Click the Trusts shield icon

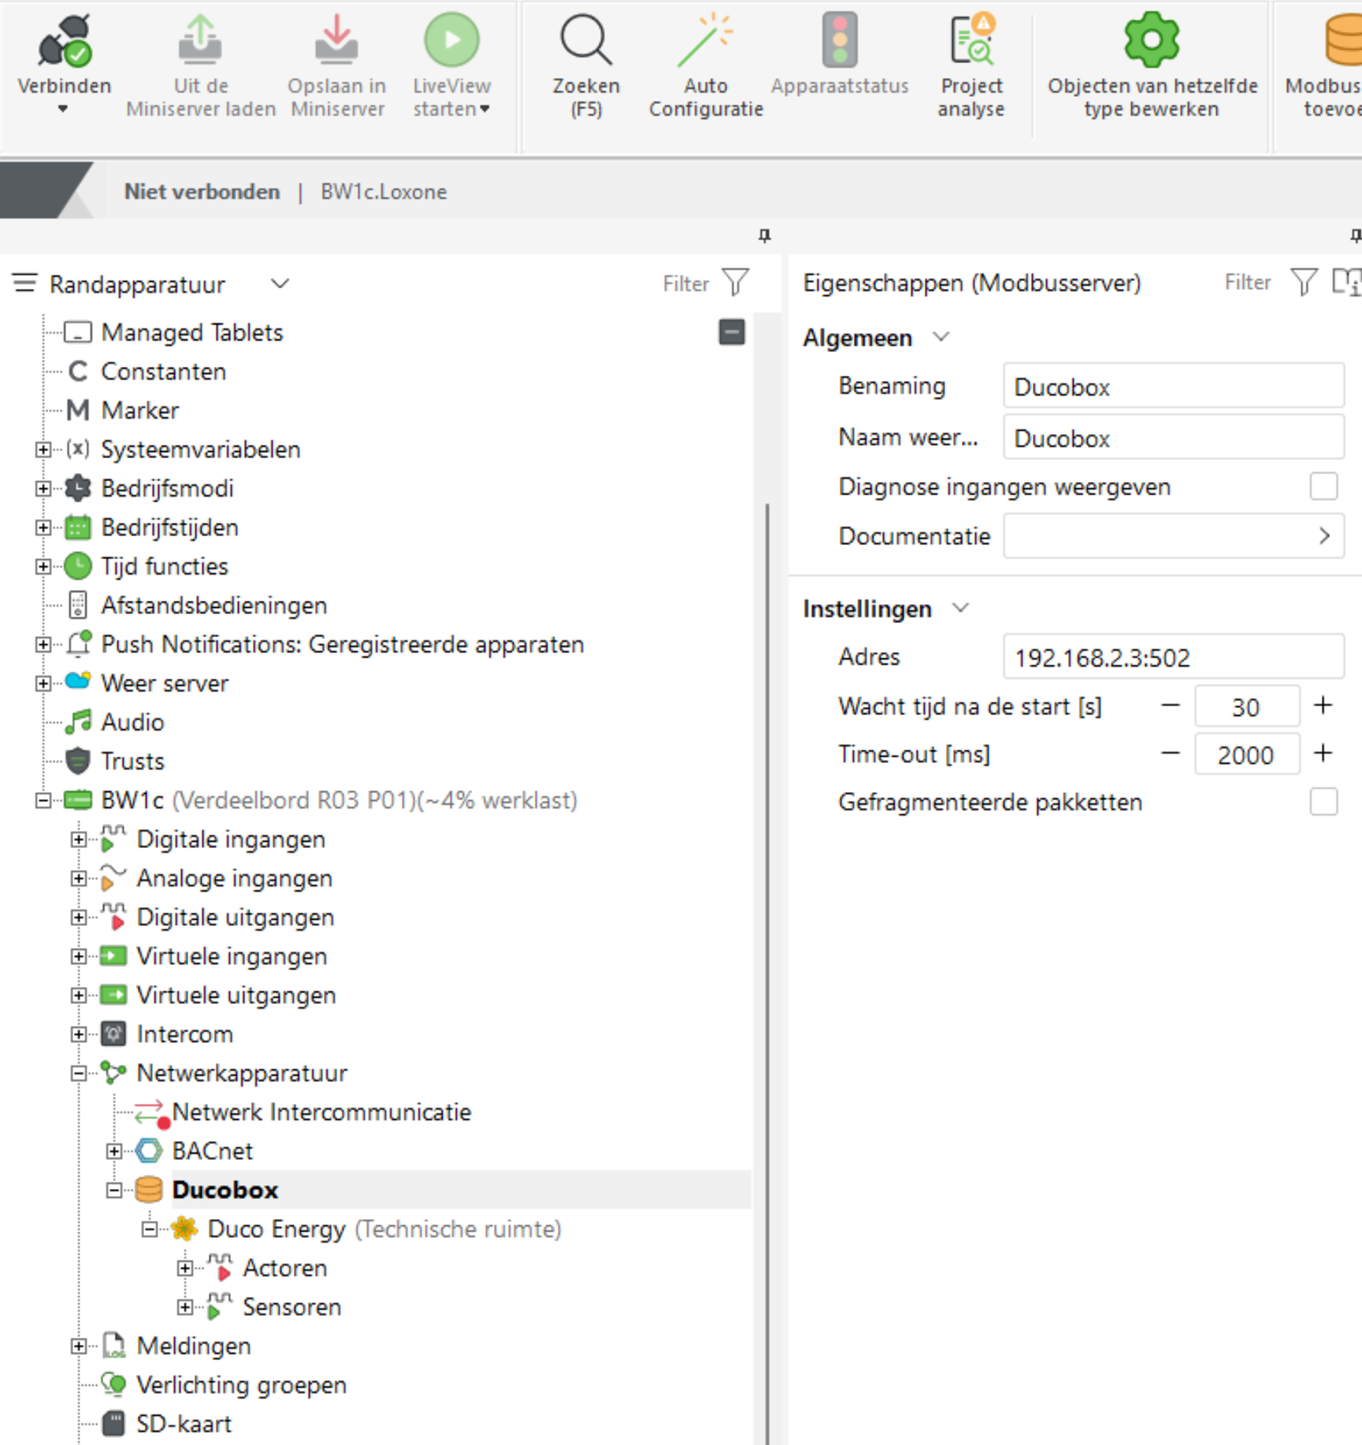pos(78,761)
